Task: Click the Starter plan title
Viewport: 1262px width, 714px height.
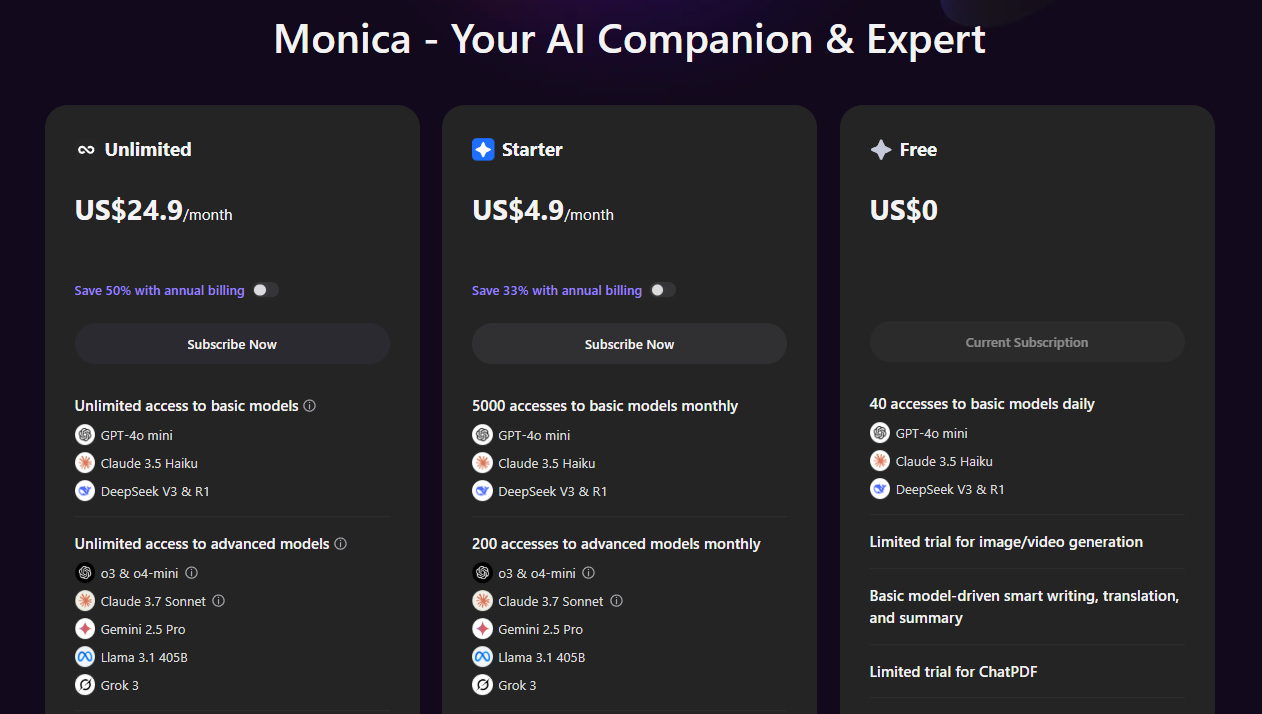Action: [x=532, y=150]
